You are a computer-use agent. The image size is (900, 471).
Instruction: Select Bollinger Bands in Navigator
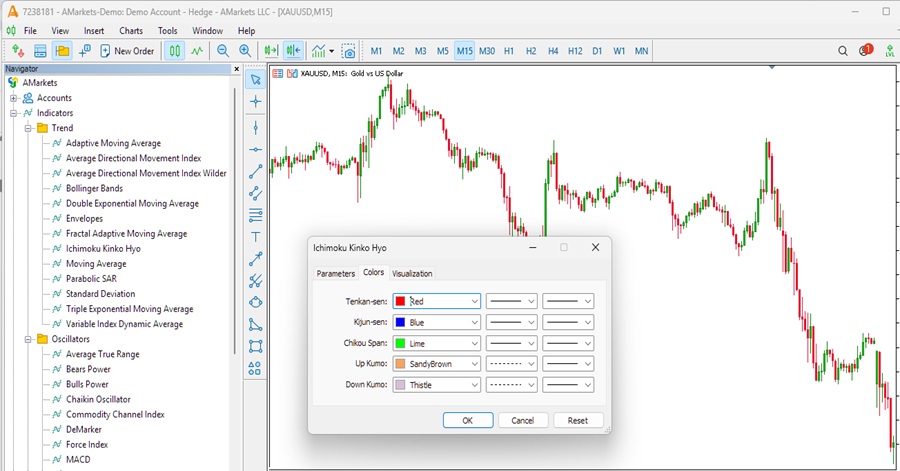[x=94, y=188]
